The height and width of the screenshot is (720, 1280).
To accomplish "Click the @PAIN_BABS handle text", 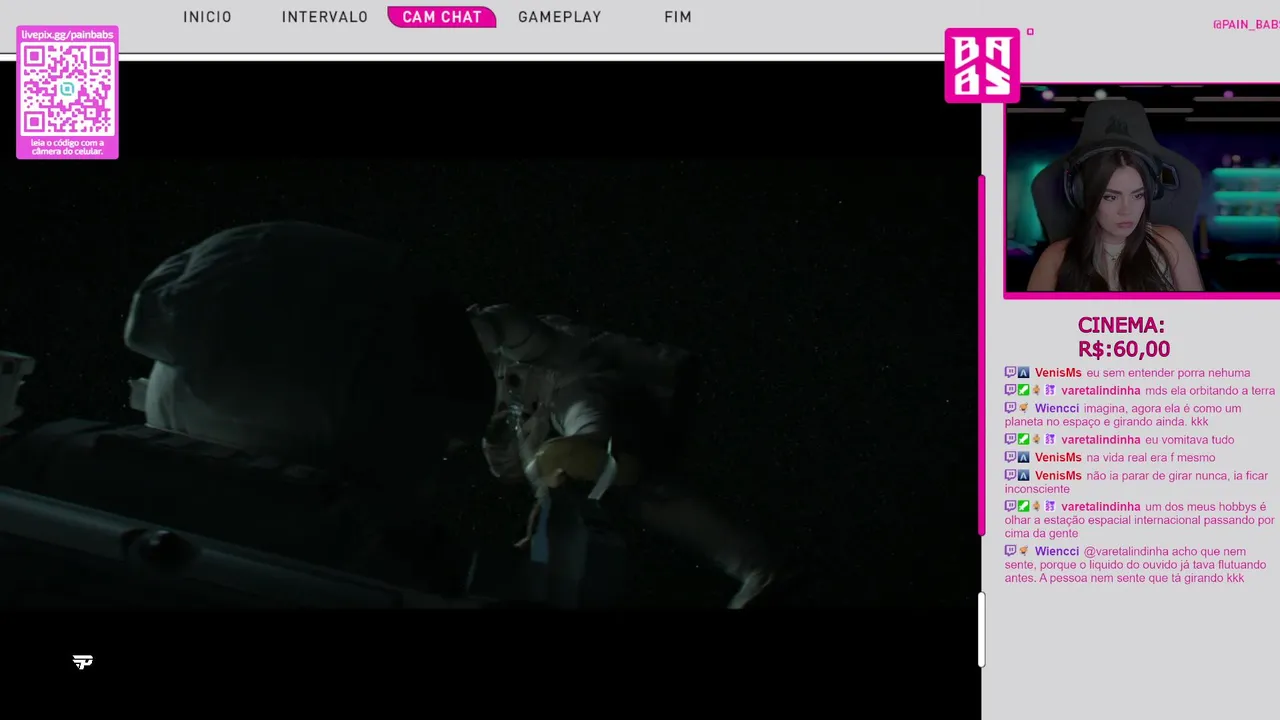I will click(1246, 24).
